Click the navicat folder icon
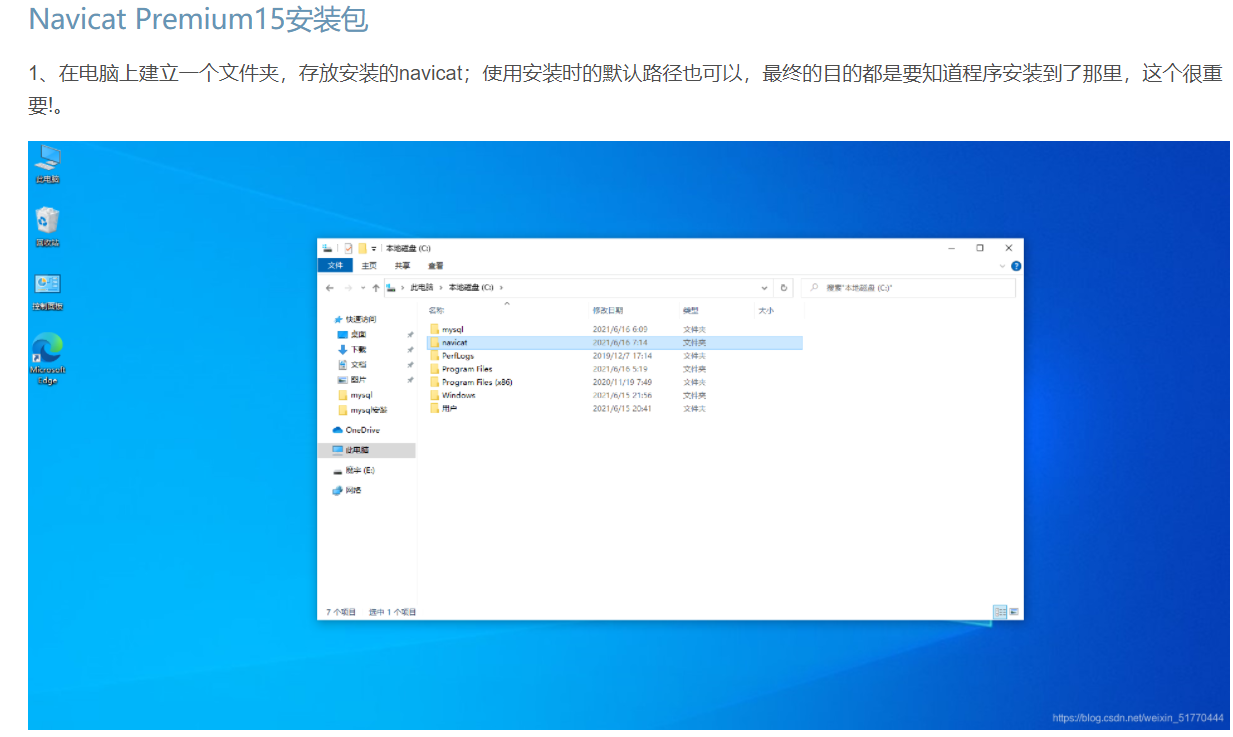The width and height of the screenshot is (1233, 737). click(434, 342)
